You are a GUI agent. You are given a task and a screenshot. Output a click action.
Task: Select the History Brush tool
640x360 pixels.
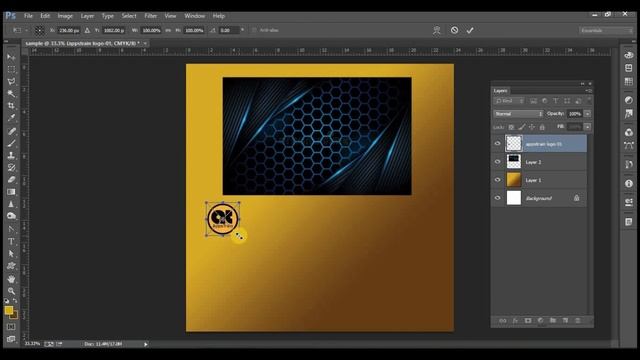coord(11,167)
